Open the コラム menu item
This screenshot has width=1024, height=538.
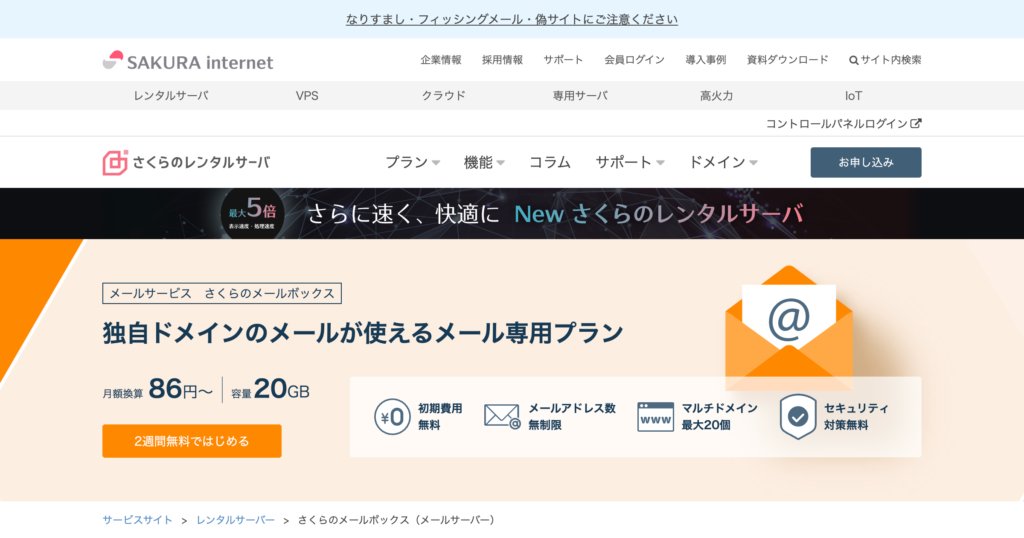pos(550,162)
